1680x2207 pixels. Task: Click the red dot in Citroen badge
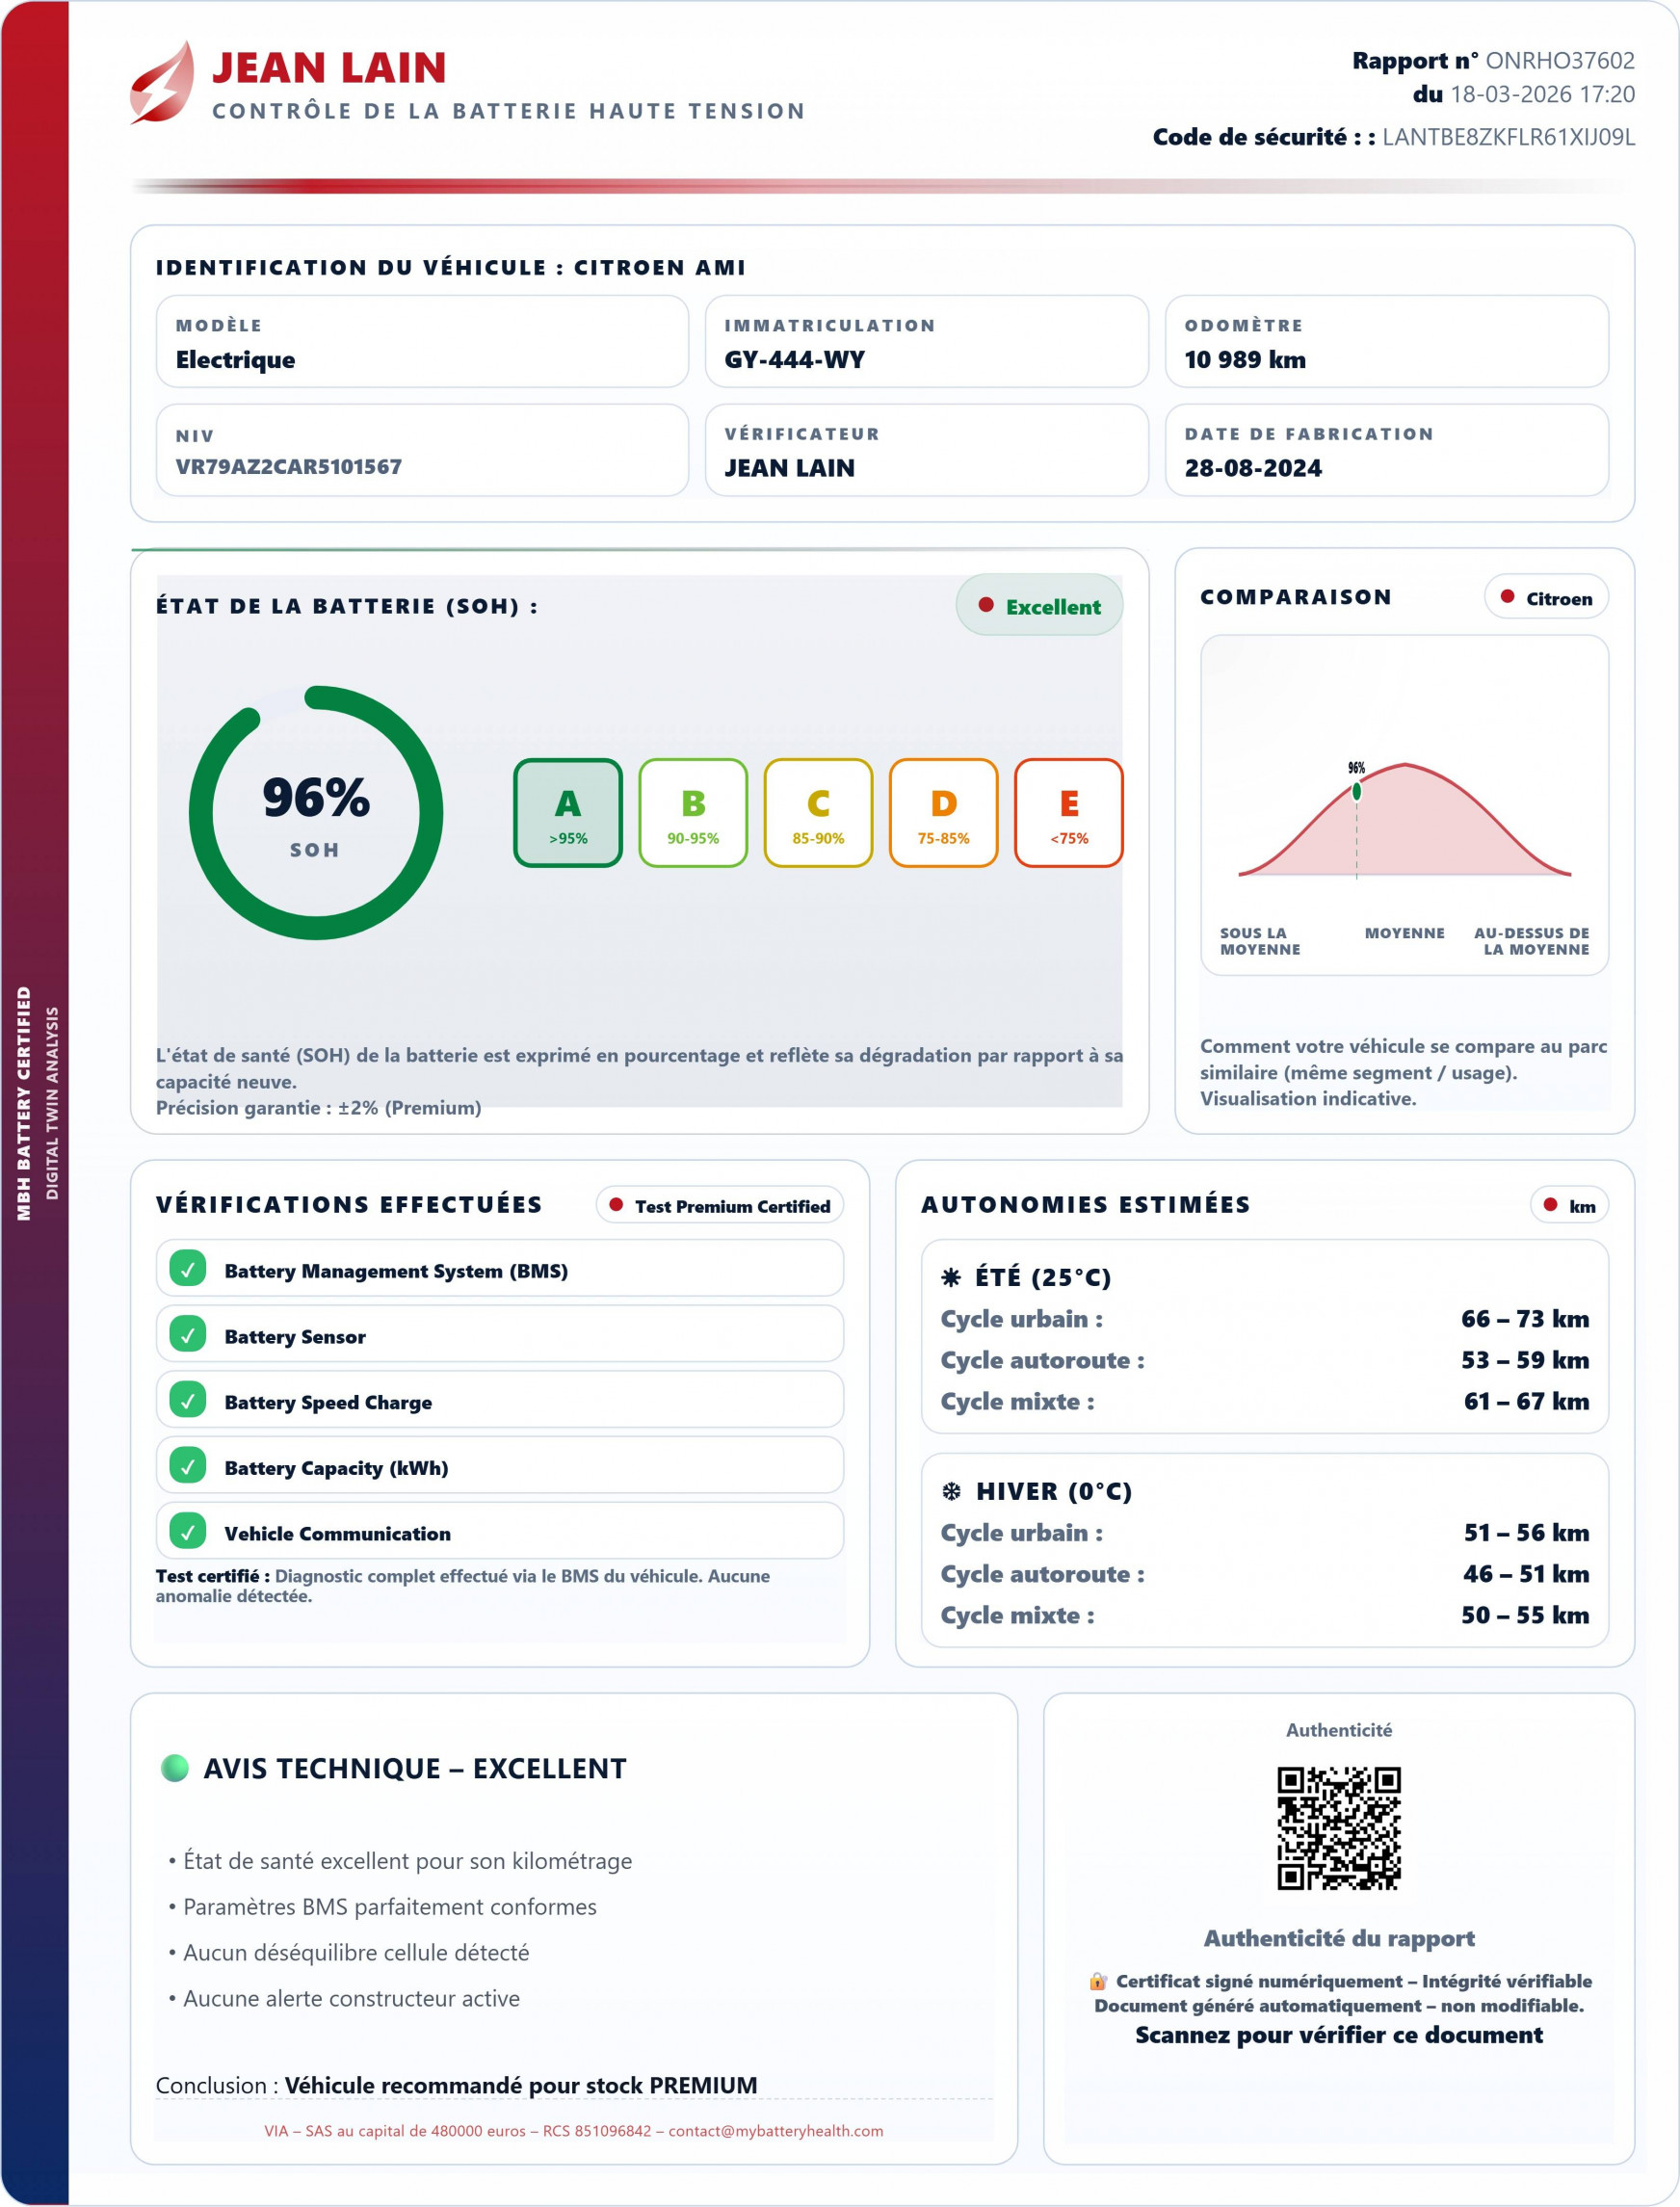point(1507,597)
